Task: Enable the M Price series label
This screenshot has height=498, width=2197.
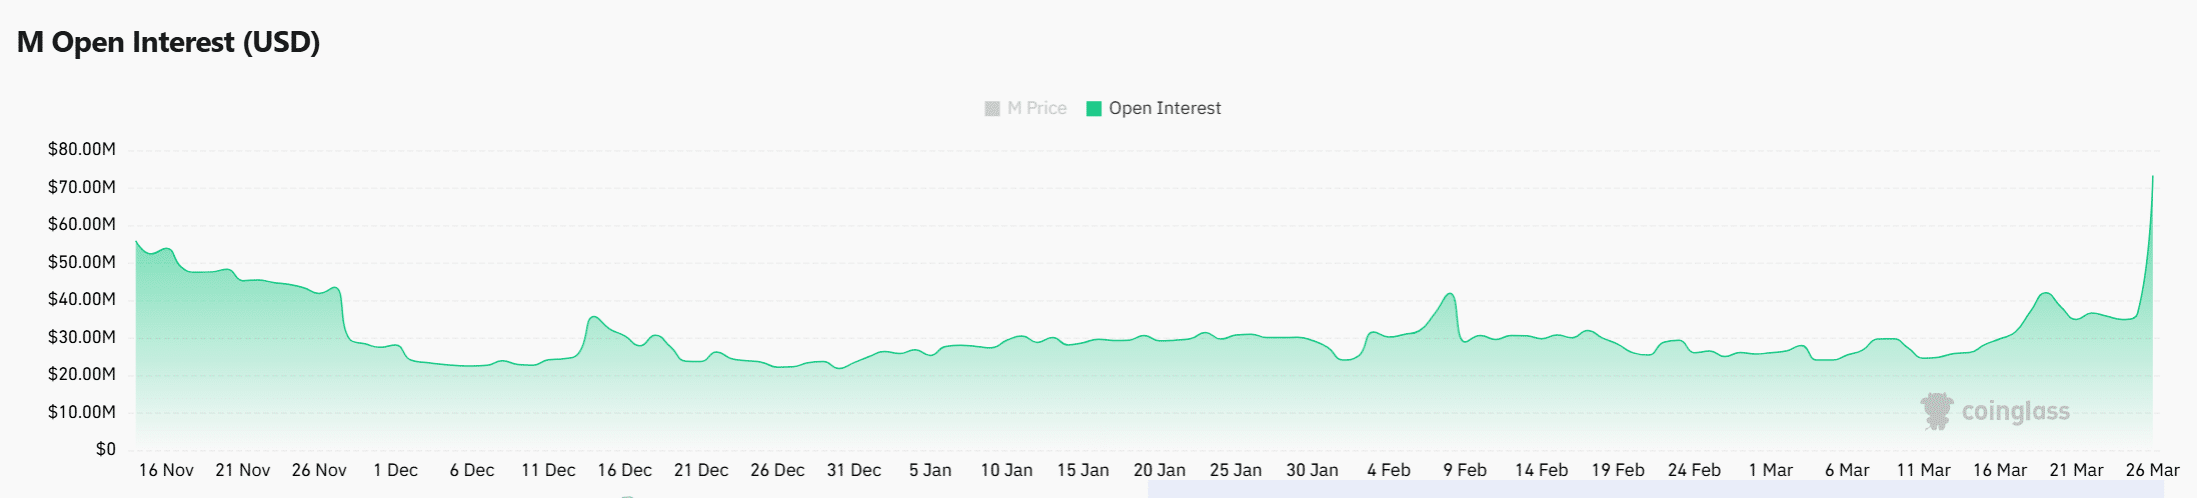Action: pos(1037,108)
